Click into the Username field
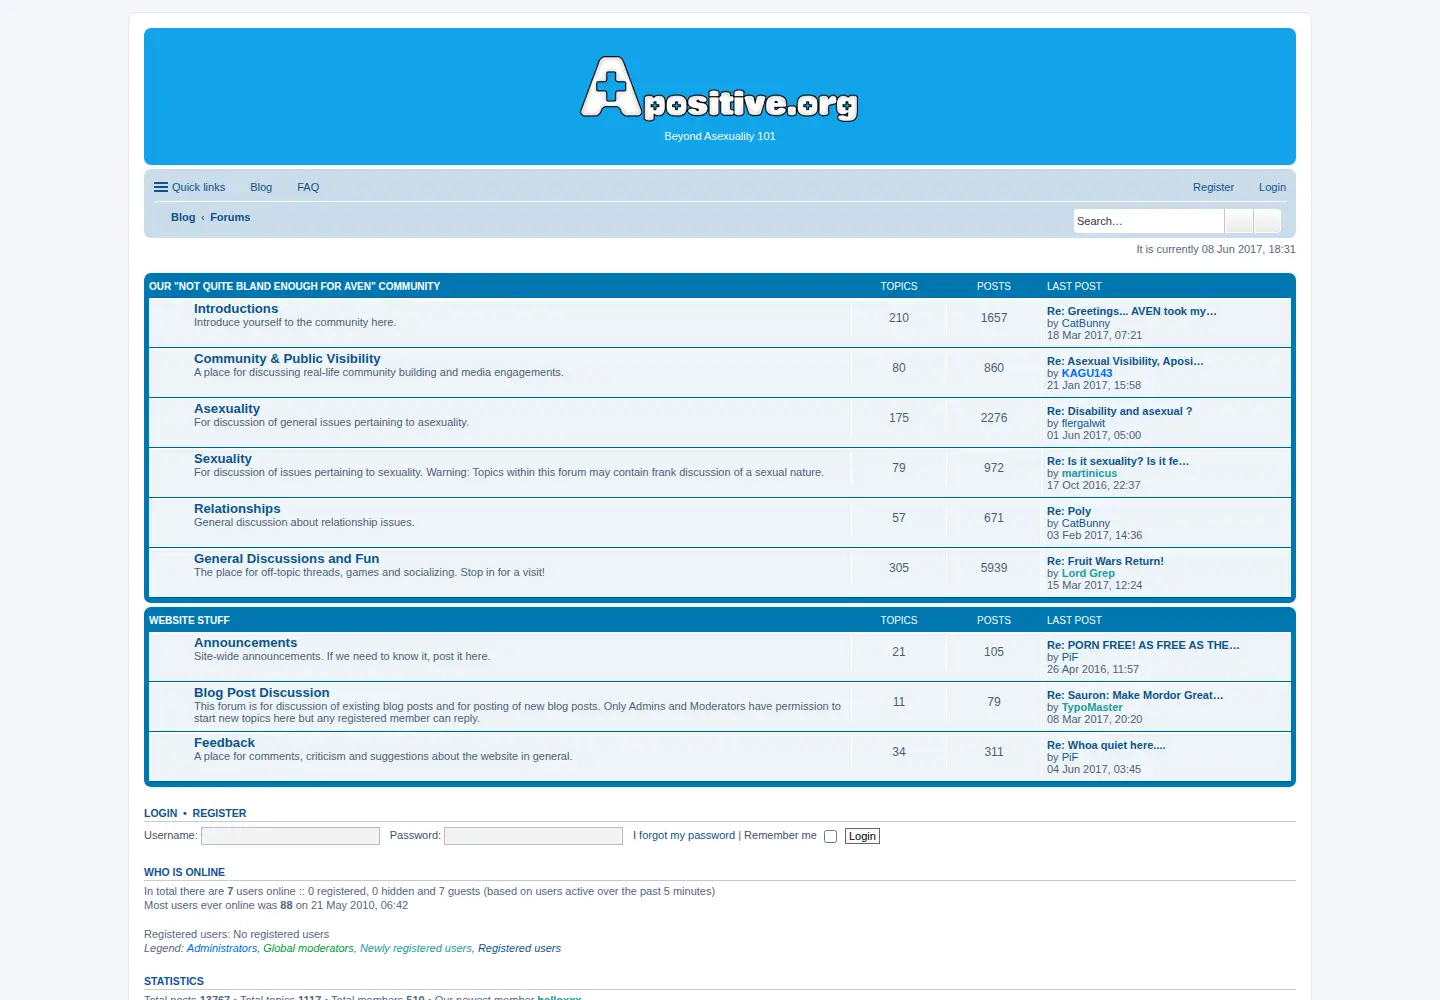The height and width of the screenshot is (1000, 1440). click(290, 836)
